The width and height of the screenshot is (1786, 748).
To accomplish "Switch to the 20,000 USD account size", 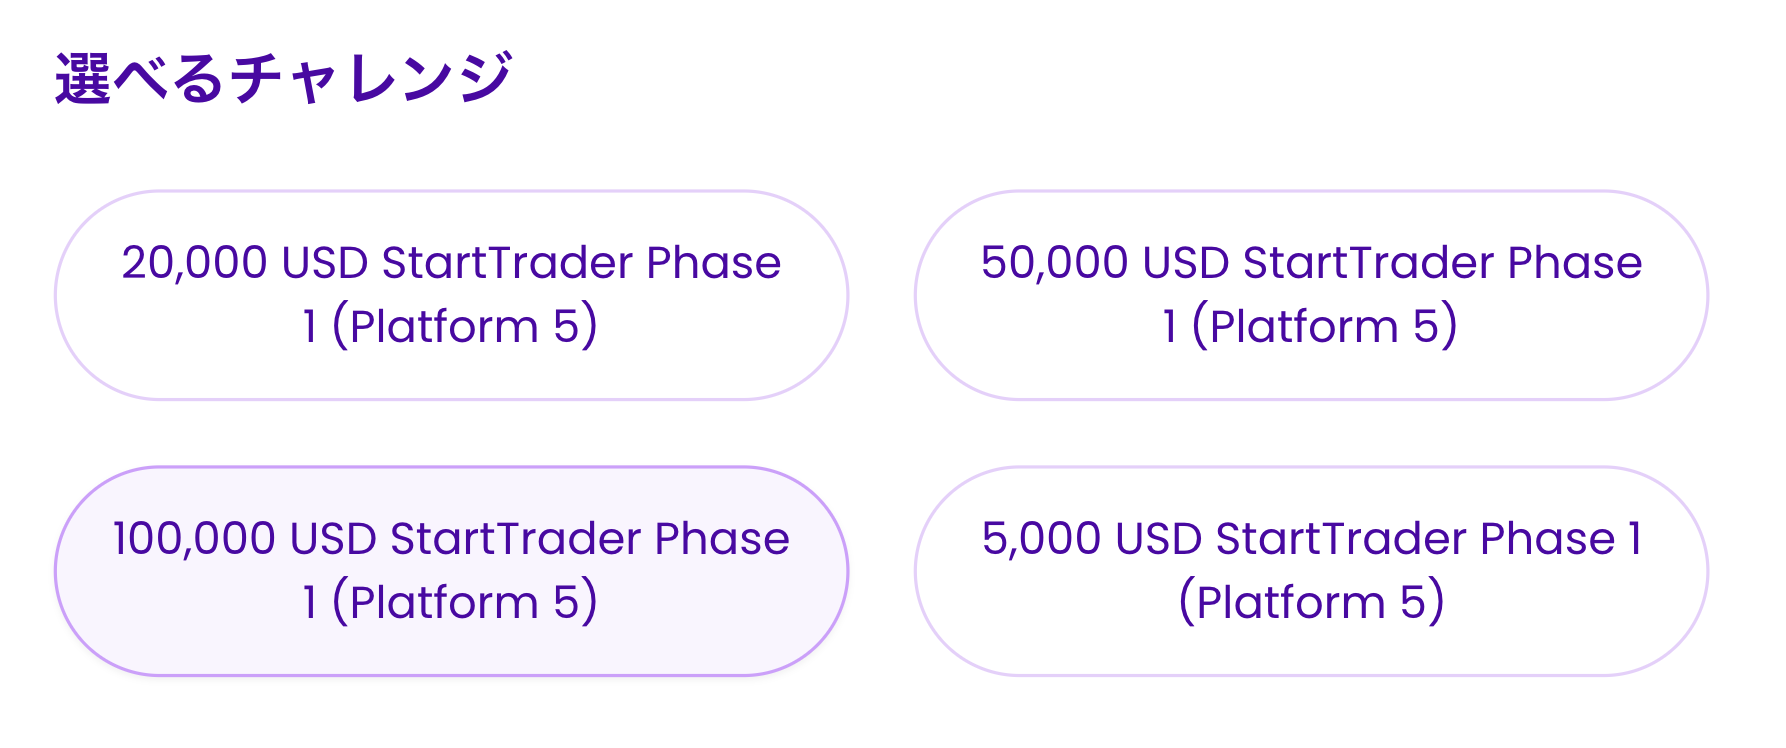I will tap(451, 295).
